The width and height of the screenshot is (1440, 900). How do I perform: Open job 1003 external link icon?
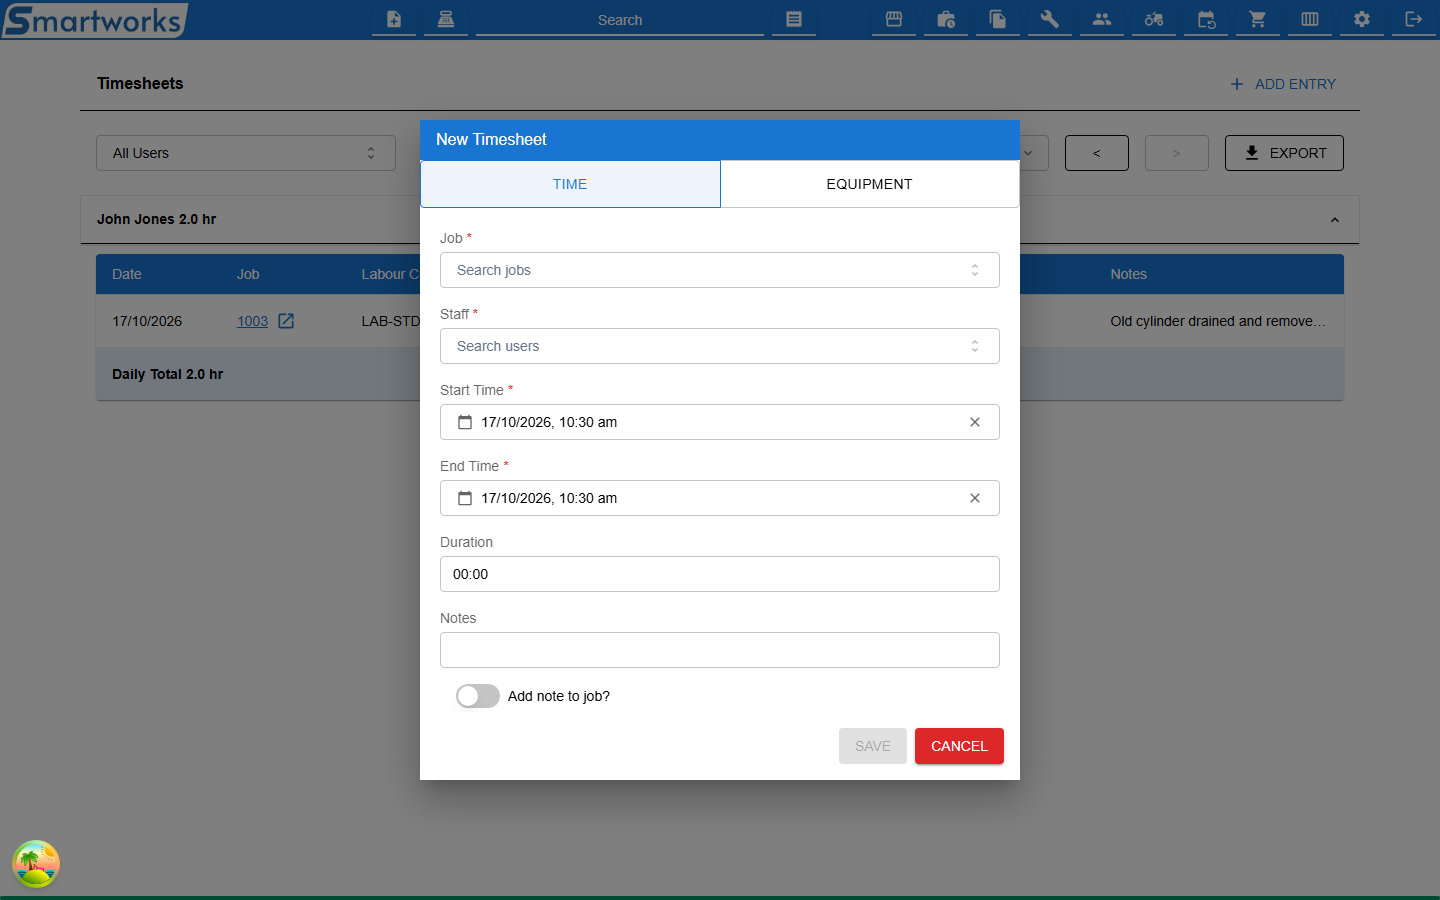click(286, 321)
